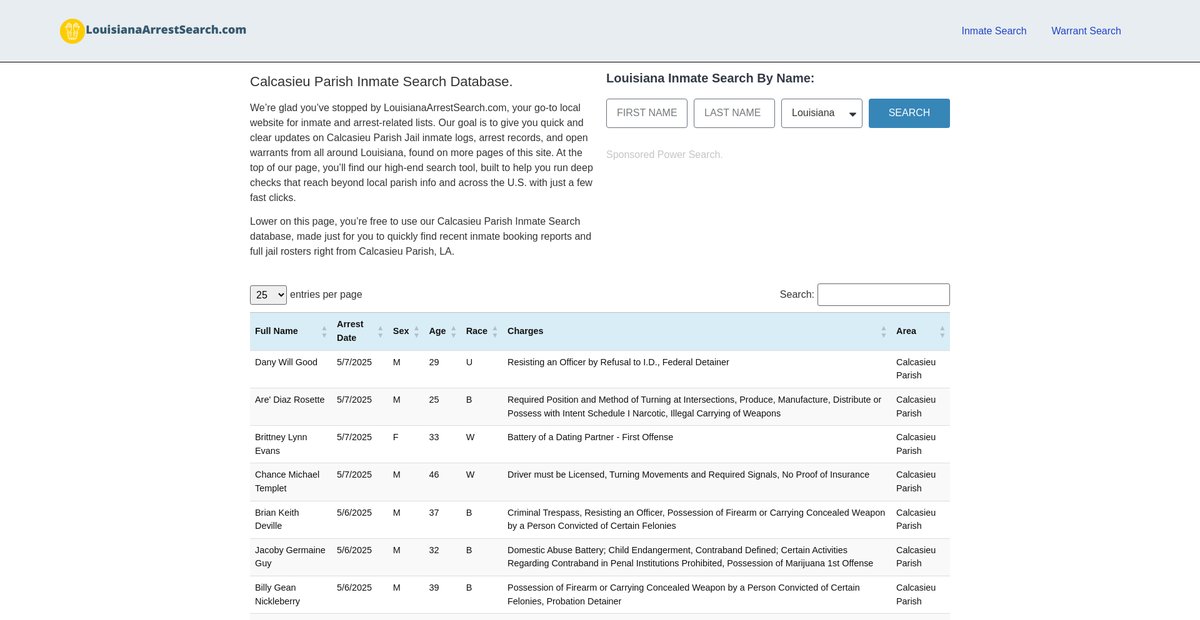This screenshot has width=1200, height=620.
Task: Open Warrant Search in the navigation
Action: point(1085,31)
